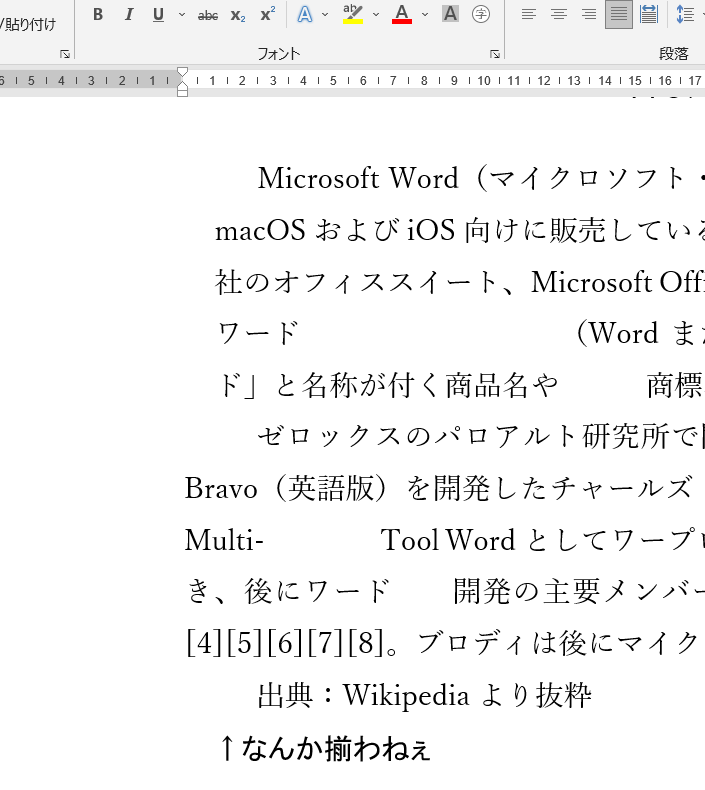
Task: Click in line 'き、後にワード'
Action: click(288, 591)
